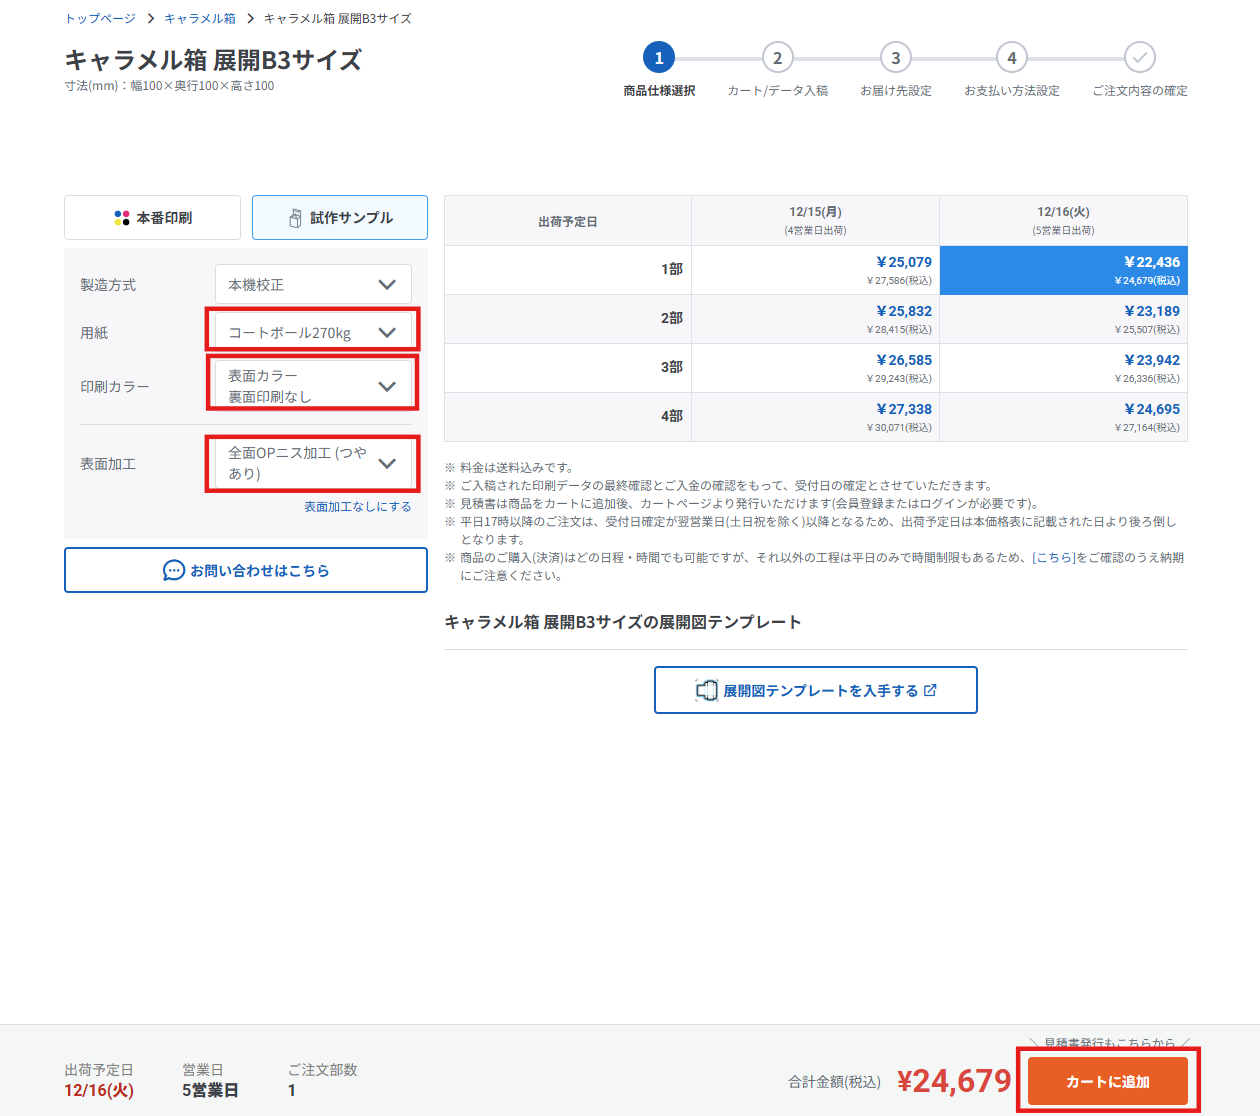
Task: Open the 用紙 paper type dropdown
Action: [313, 331]
